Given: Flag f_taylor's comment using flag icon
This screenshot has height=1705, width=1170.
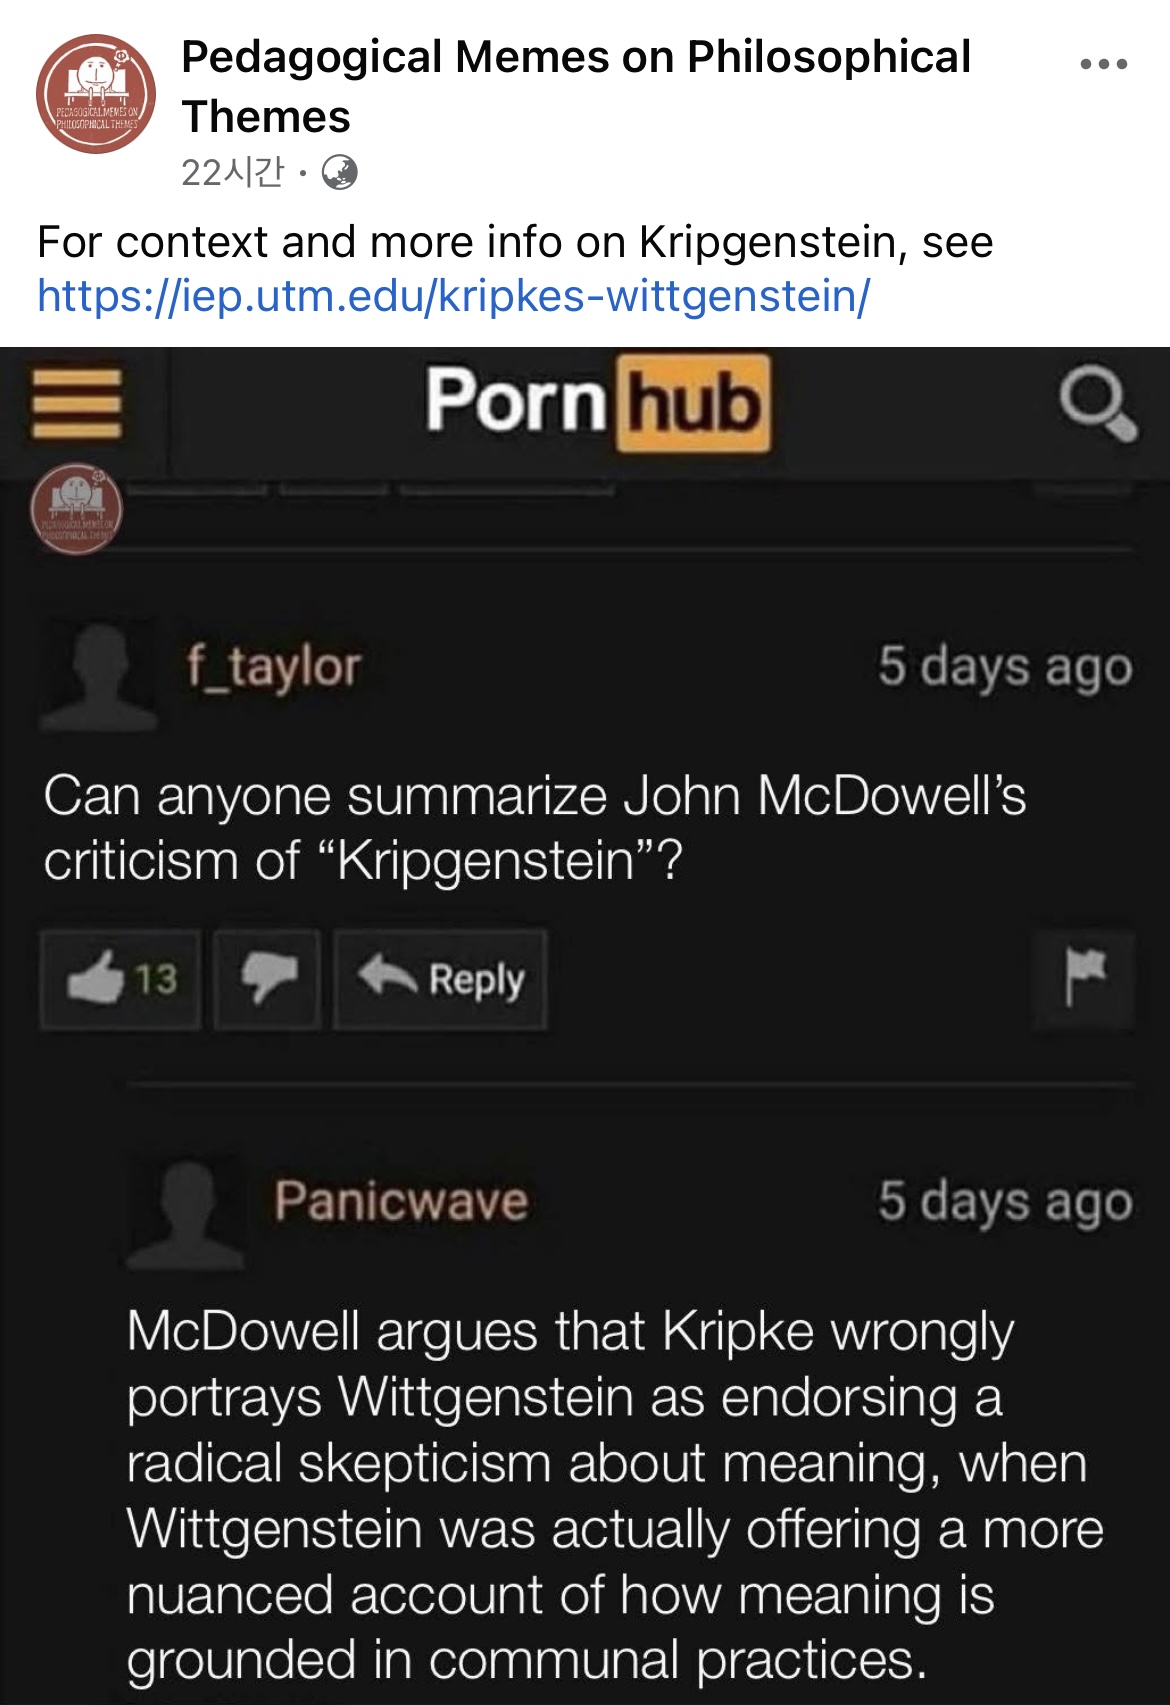Looking at the screenshot, I should [1085, 979].
